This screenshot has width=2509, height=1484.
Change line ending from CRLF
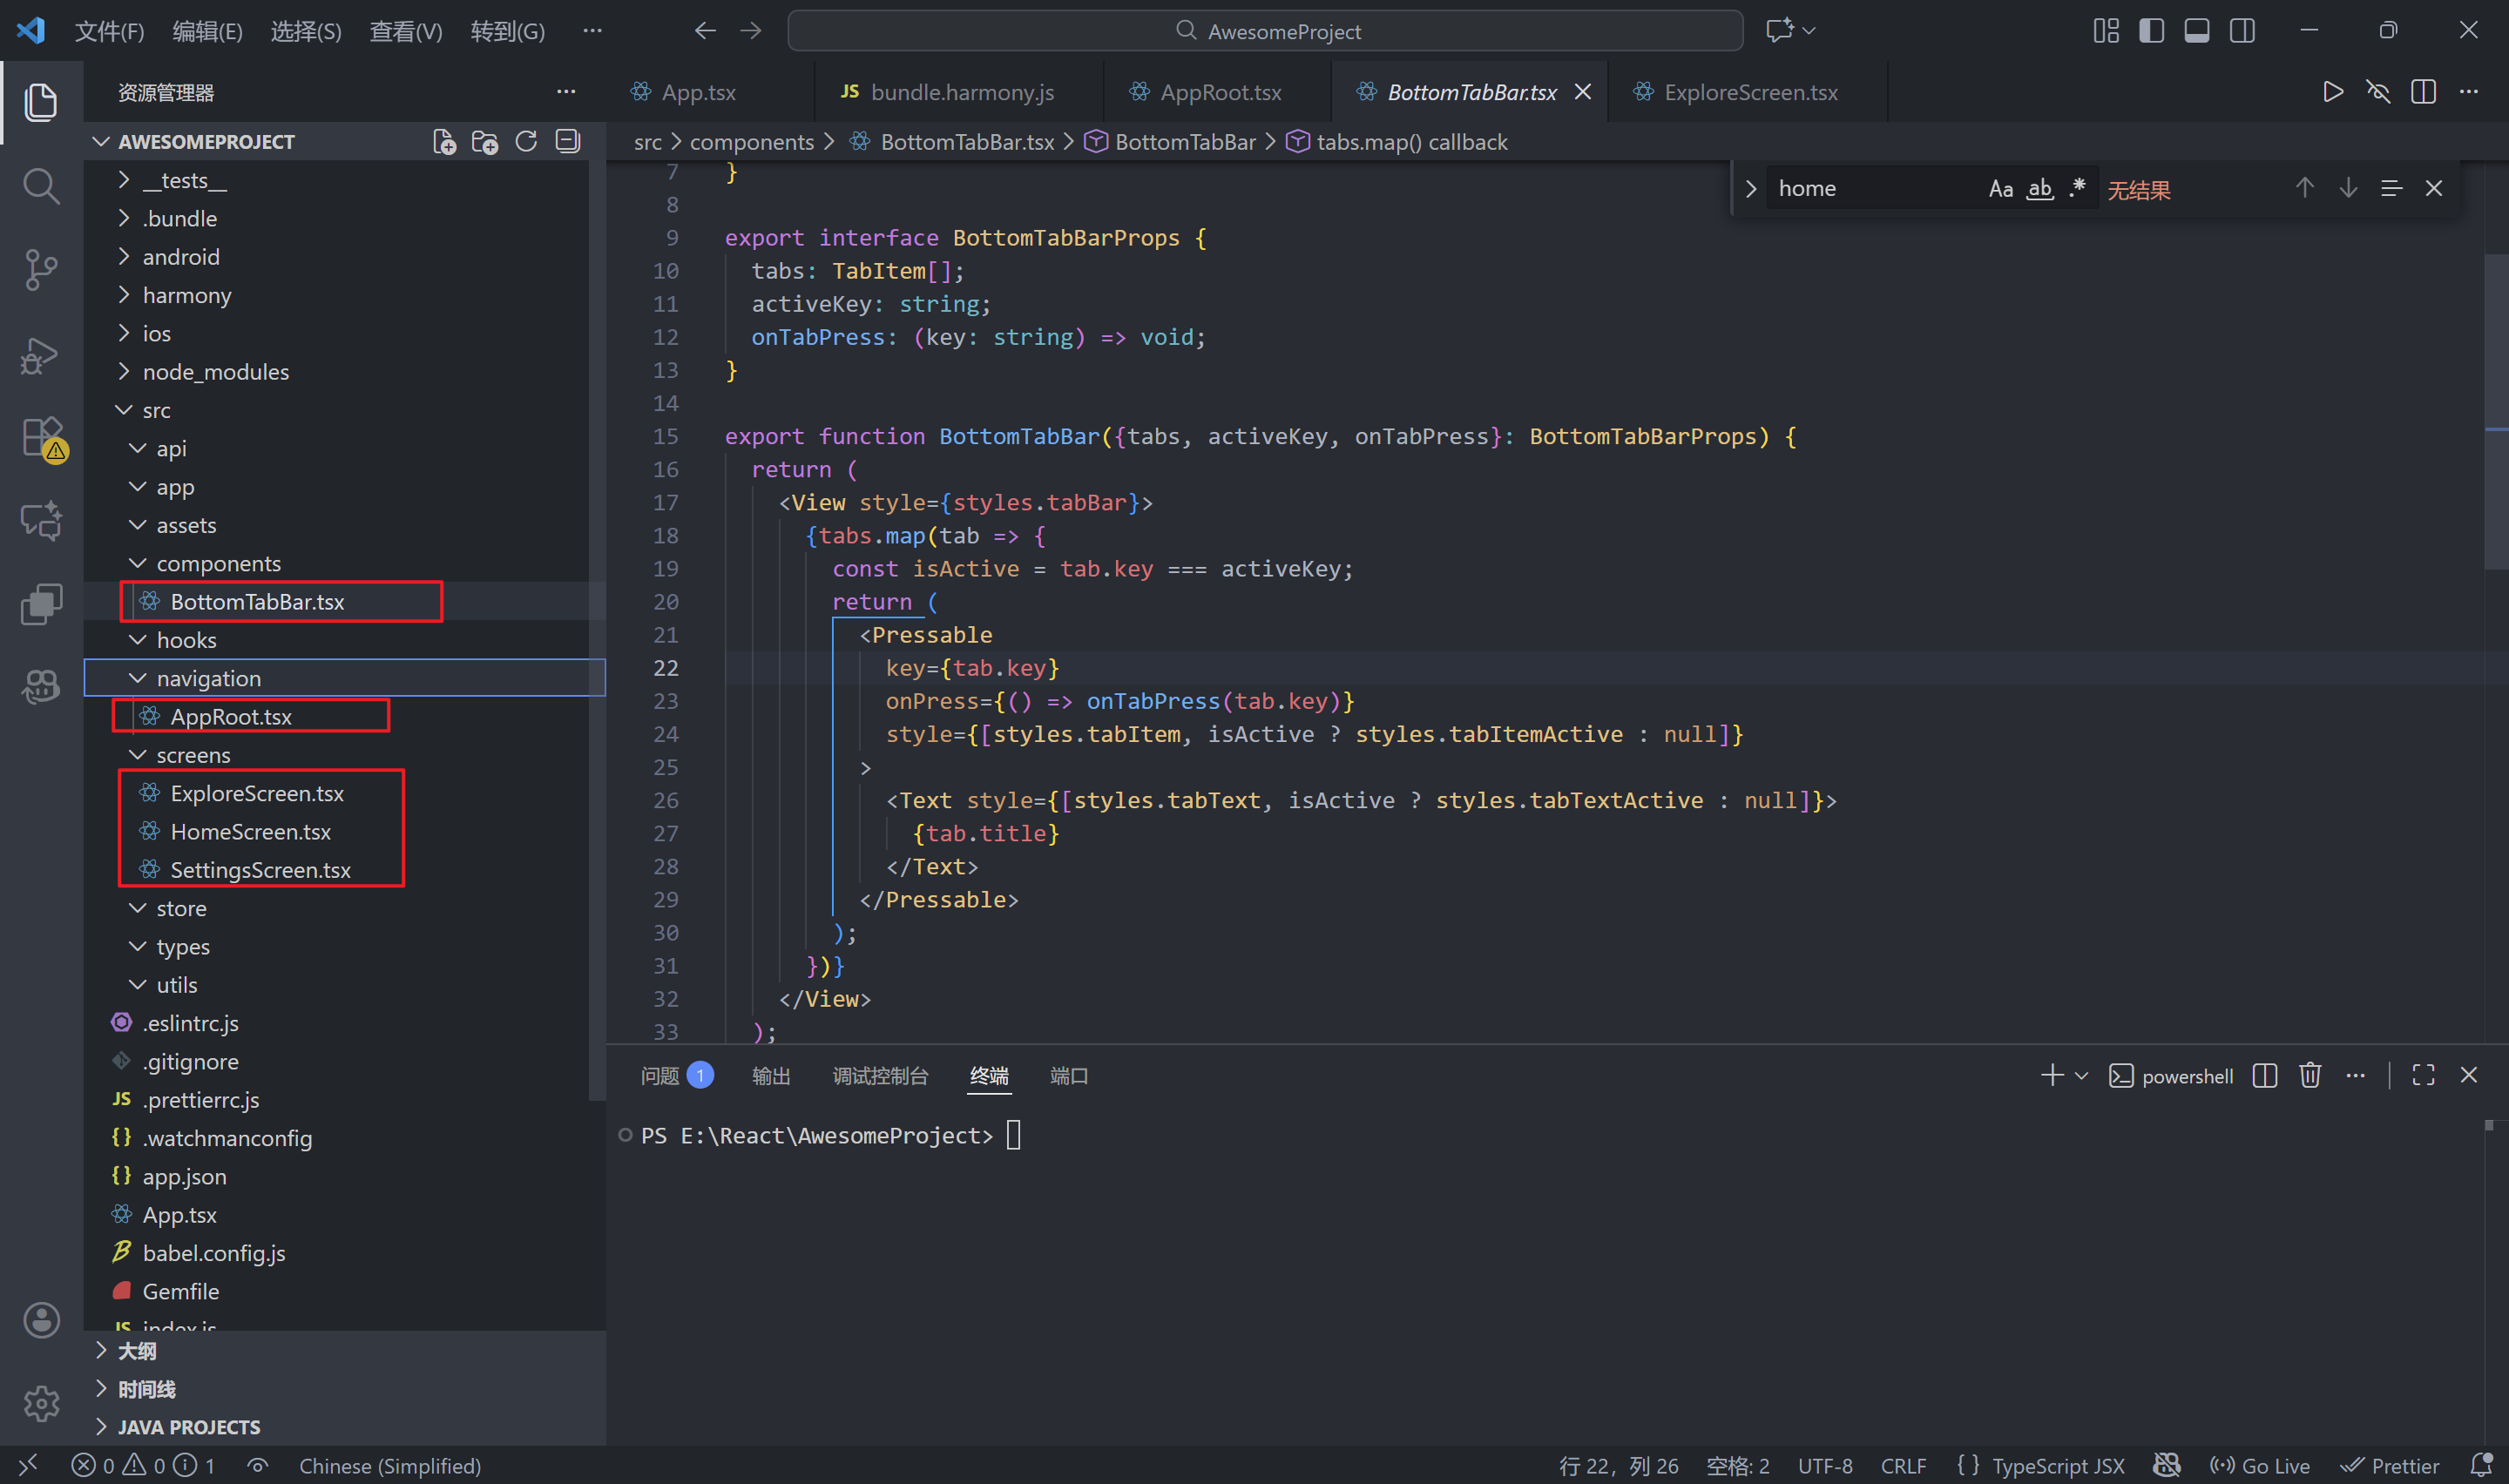(x=1903, y=1465)
